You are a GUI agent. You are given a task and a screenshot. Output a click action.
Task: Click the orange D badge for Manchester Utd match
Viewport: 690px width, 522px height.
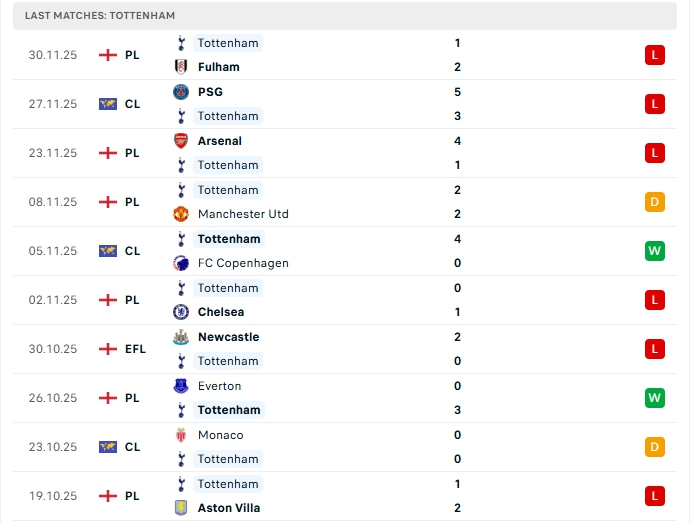pyautogui.click(x=655, y=202)
